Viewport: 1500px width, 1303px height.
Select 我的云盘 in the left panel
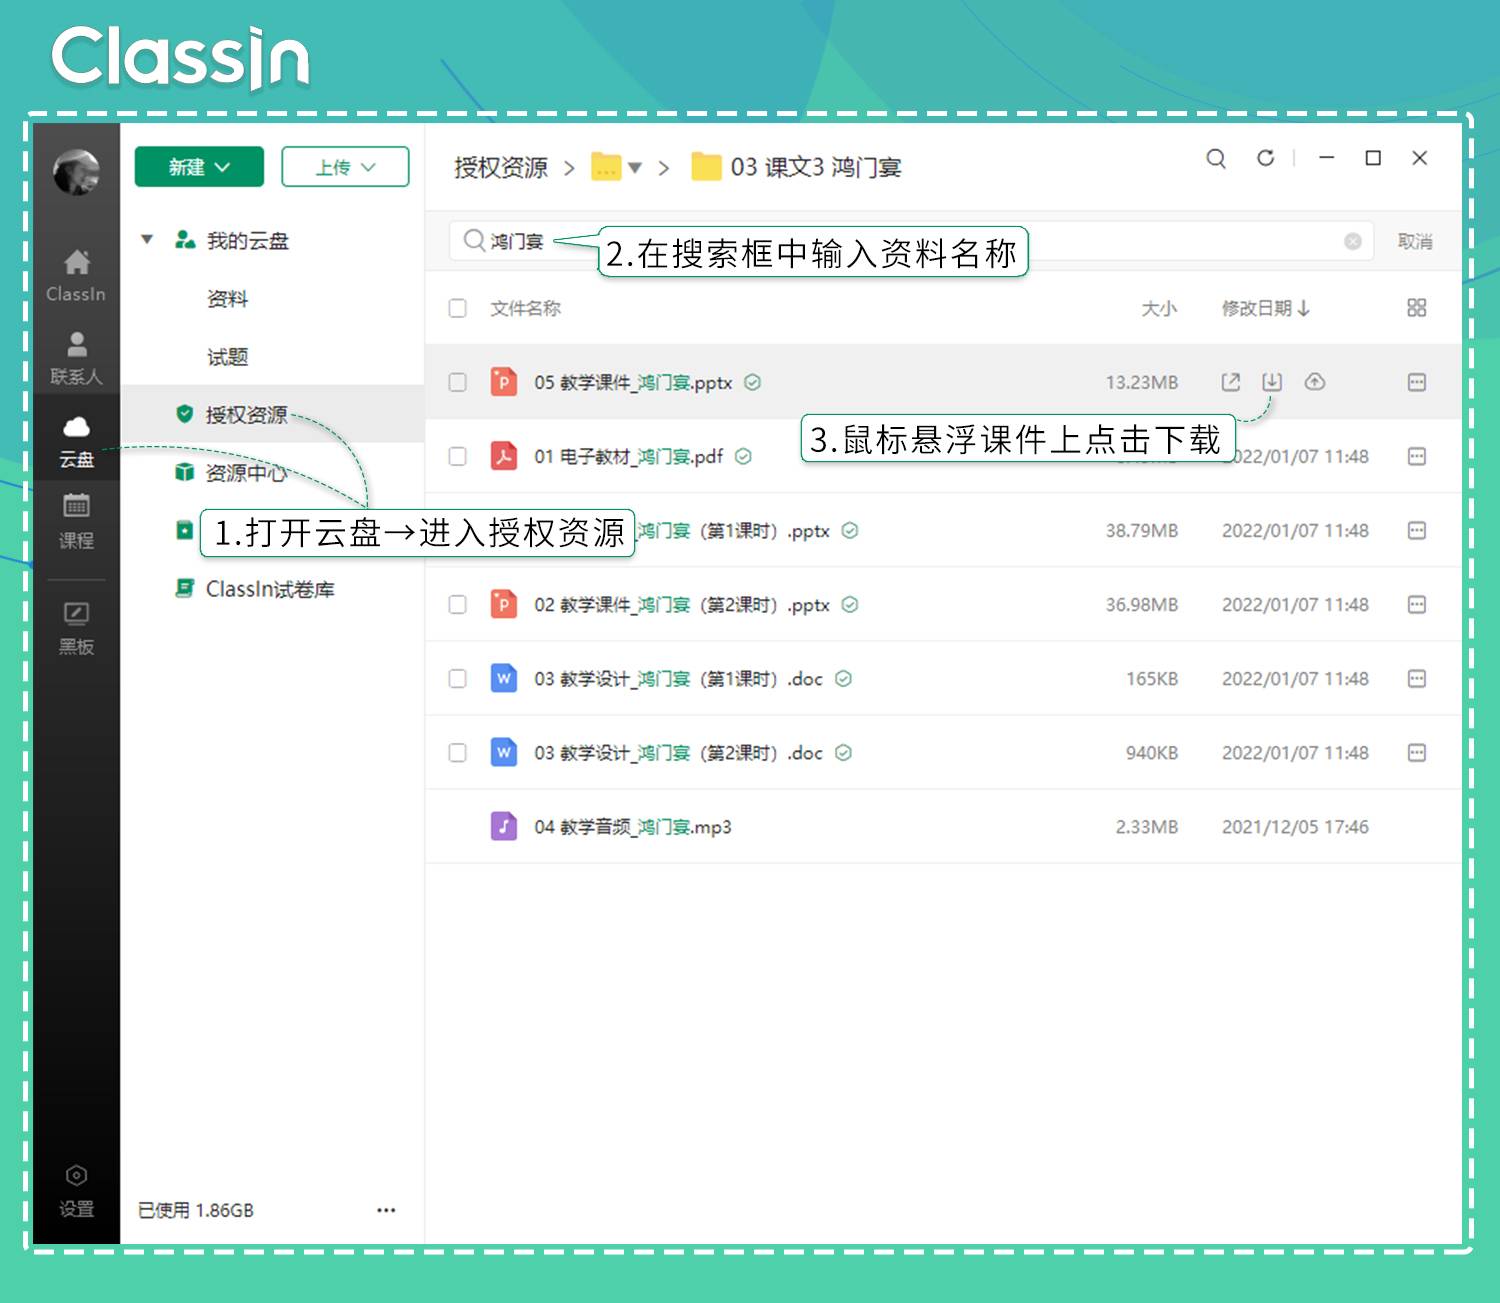coord(247,241)
